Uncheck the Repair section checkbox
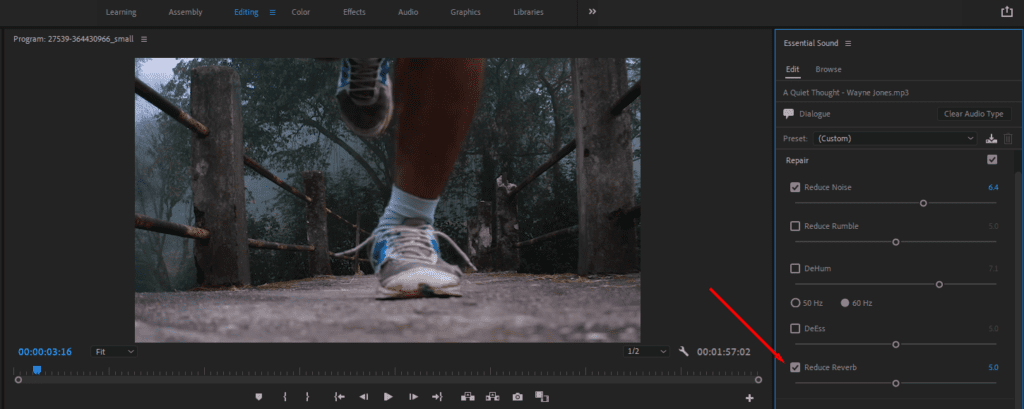 992,159
